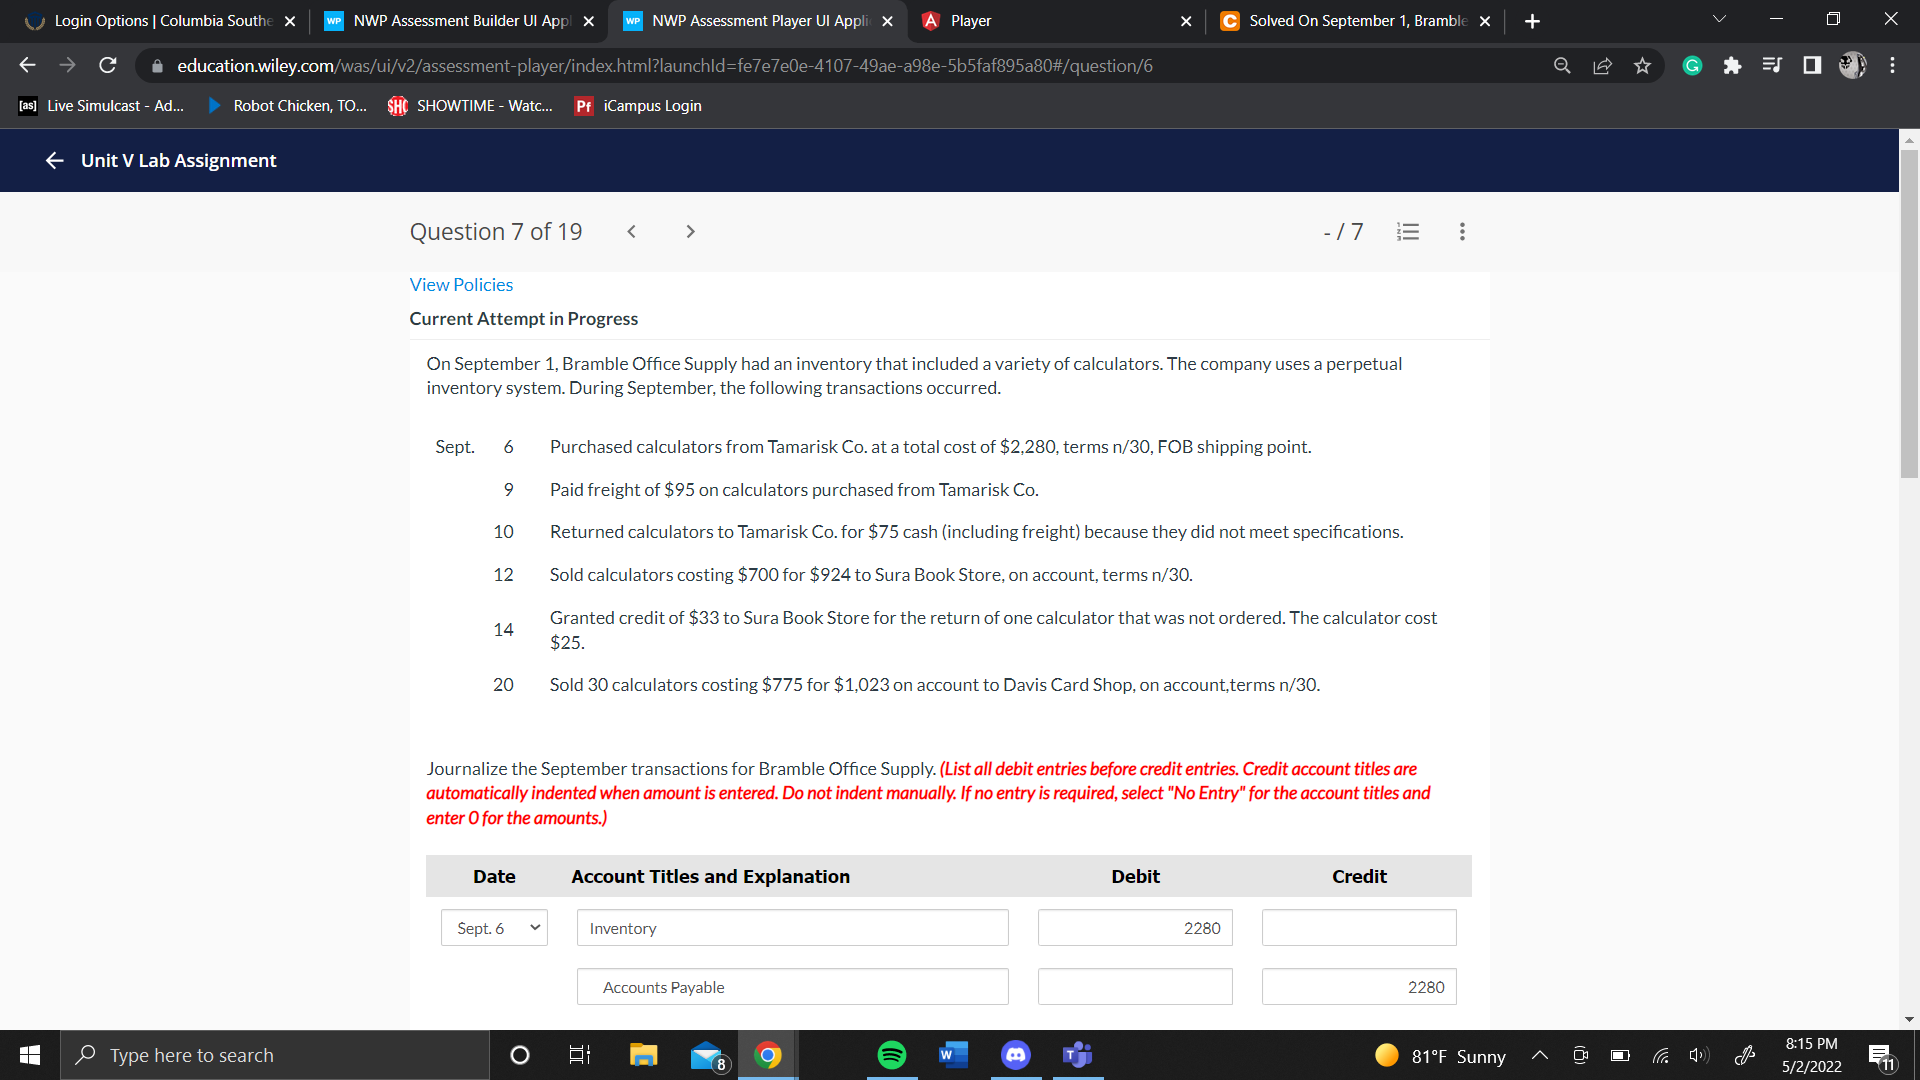The image size is (1920, 1080).
Task: Expand the Sept. 6 date dropdown
Action: pos(494,928)
